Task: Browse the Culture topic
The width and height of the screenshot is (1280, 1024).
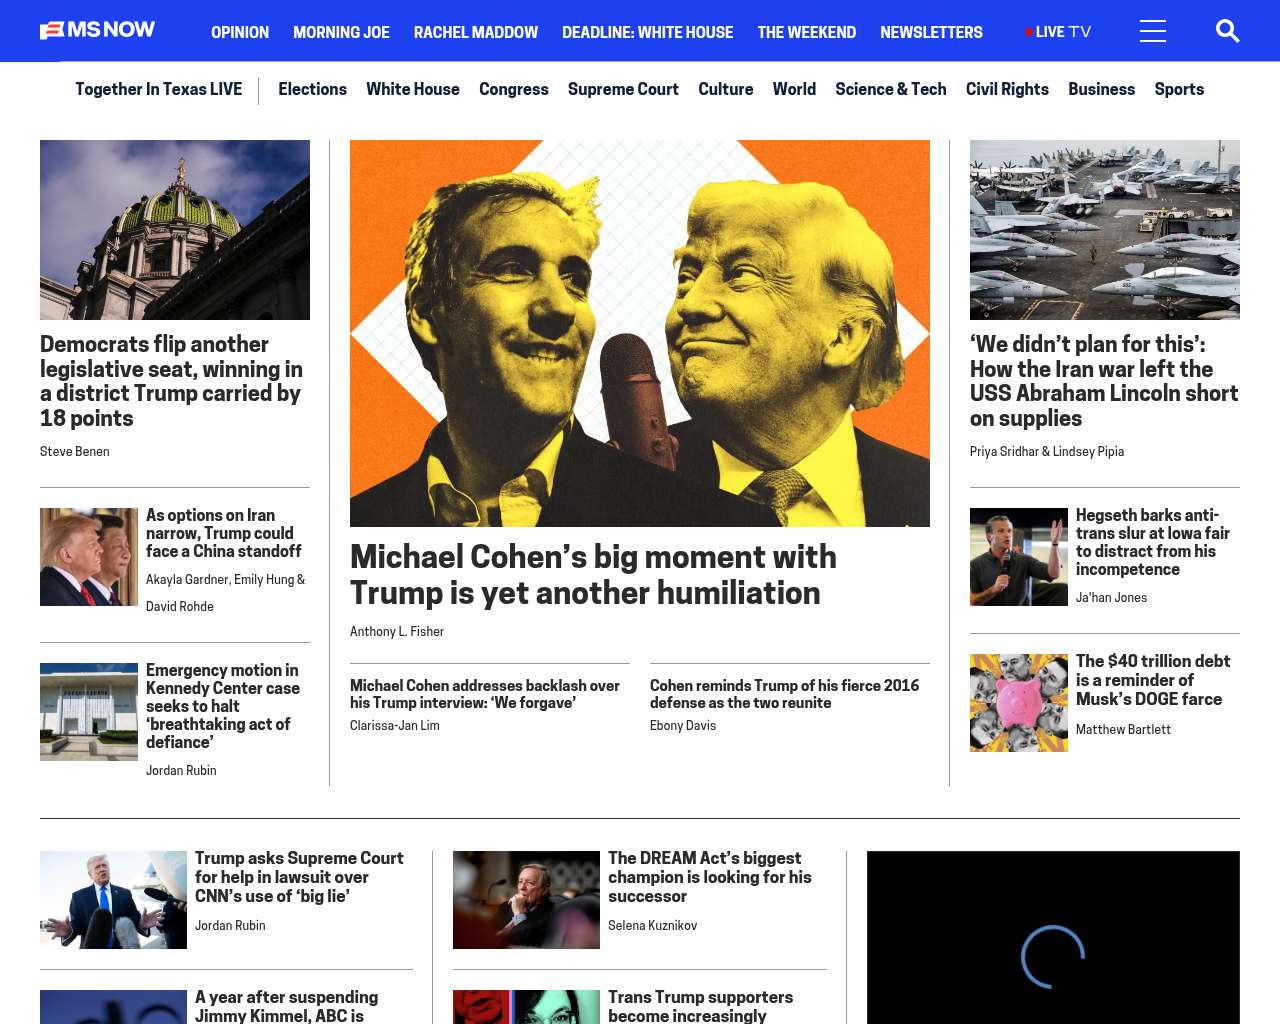Action: pyautogui.click(x=726, y=89)
